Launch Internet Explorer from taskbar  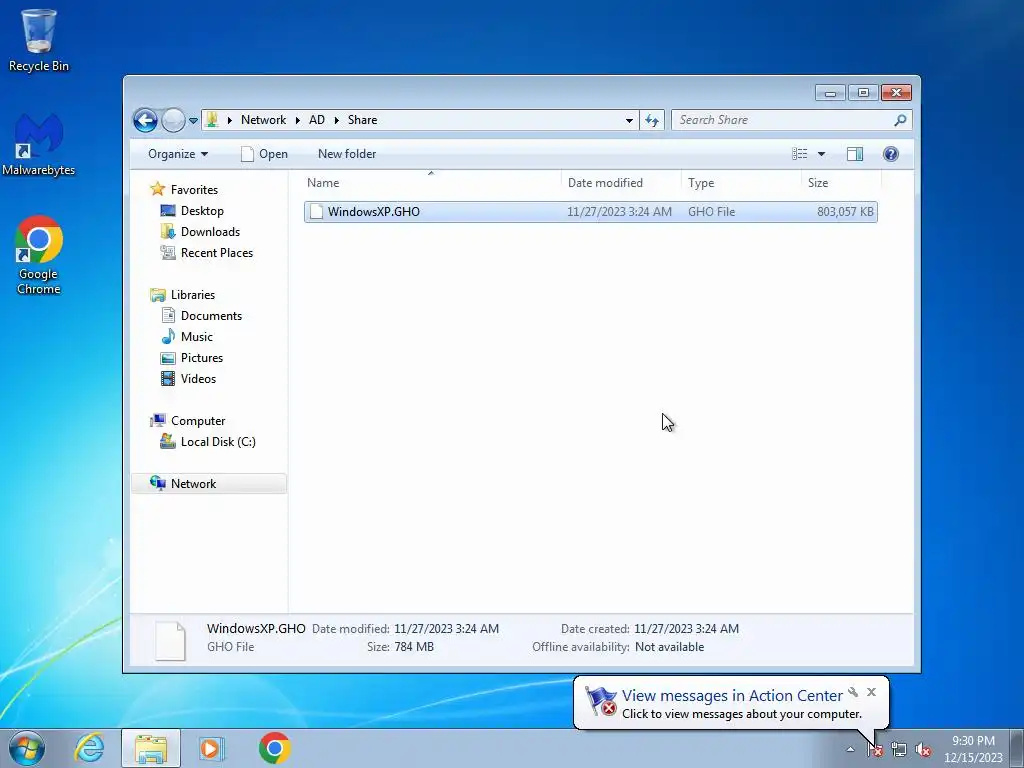tap(89, 748)
